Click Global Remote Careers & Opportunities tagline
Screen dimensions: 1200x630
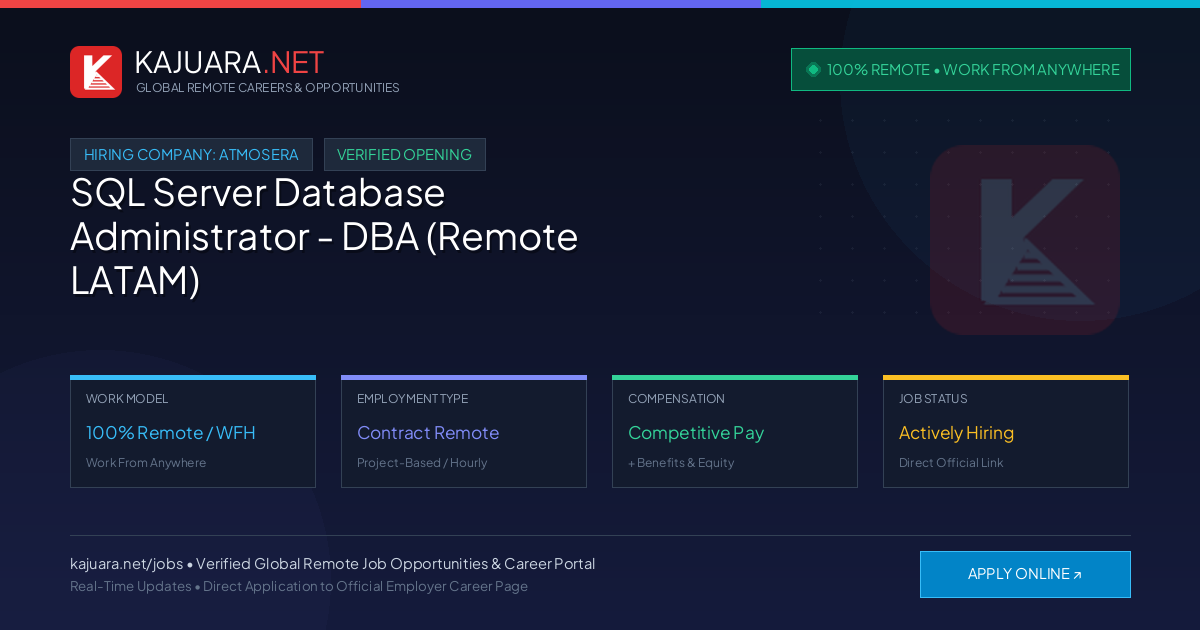tap(268, 88)
